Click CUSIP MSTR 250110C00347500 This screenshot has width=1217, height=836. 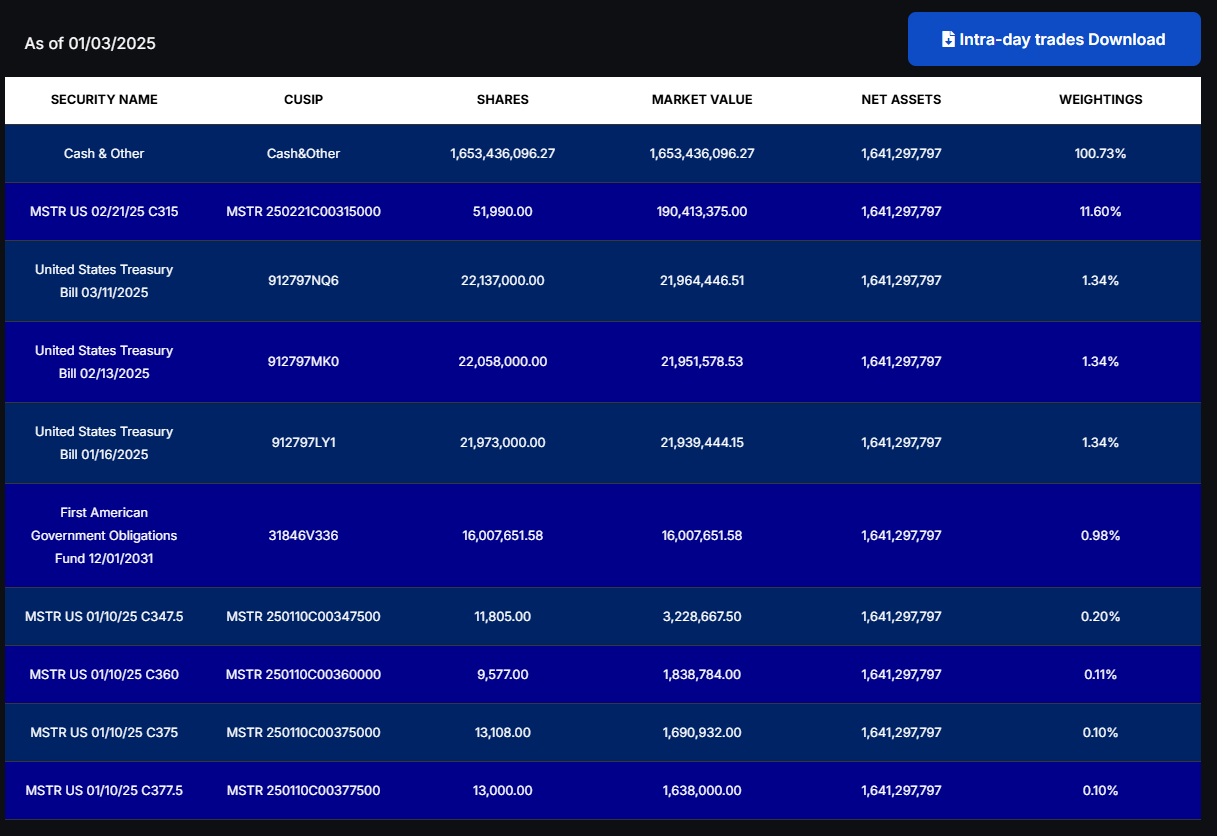[303, 617]
